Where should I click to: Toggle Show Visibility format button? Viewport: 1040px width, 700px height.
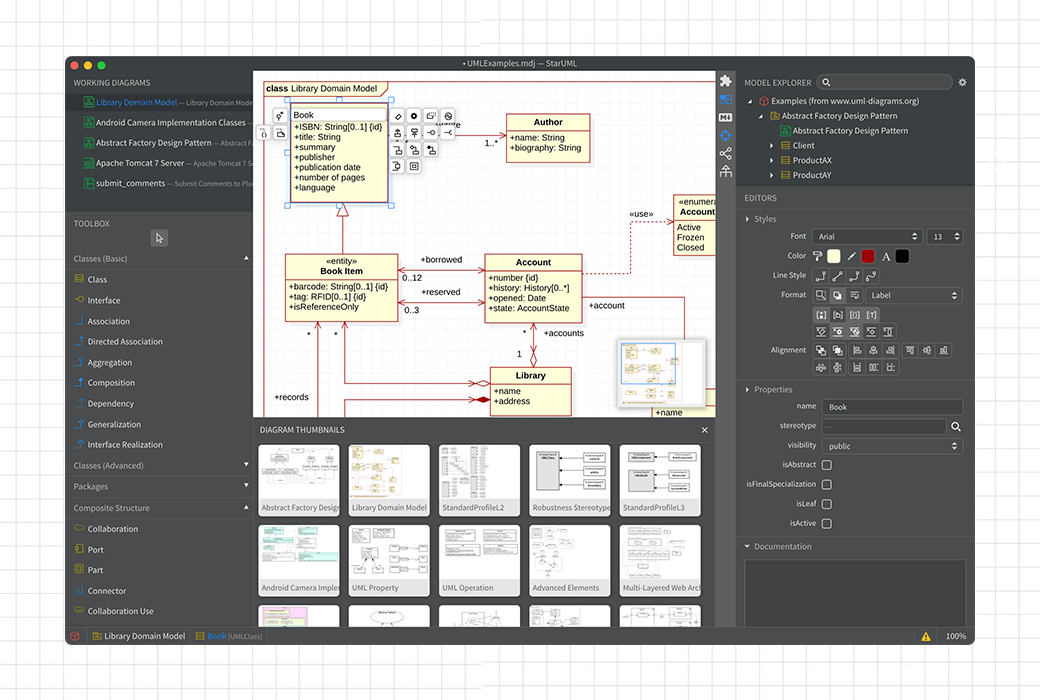tap(821, 315)
